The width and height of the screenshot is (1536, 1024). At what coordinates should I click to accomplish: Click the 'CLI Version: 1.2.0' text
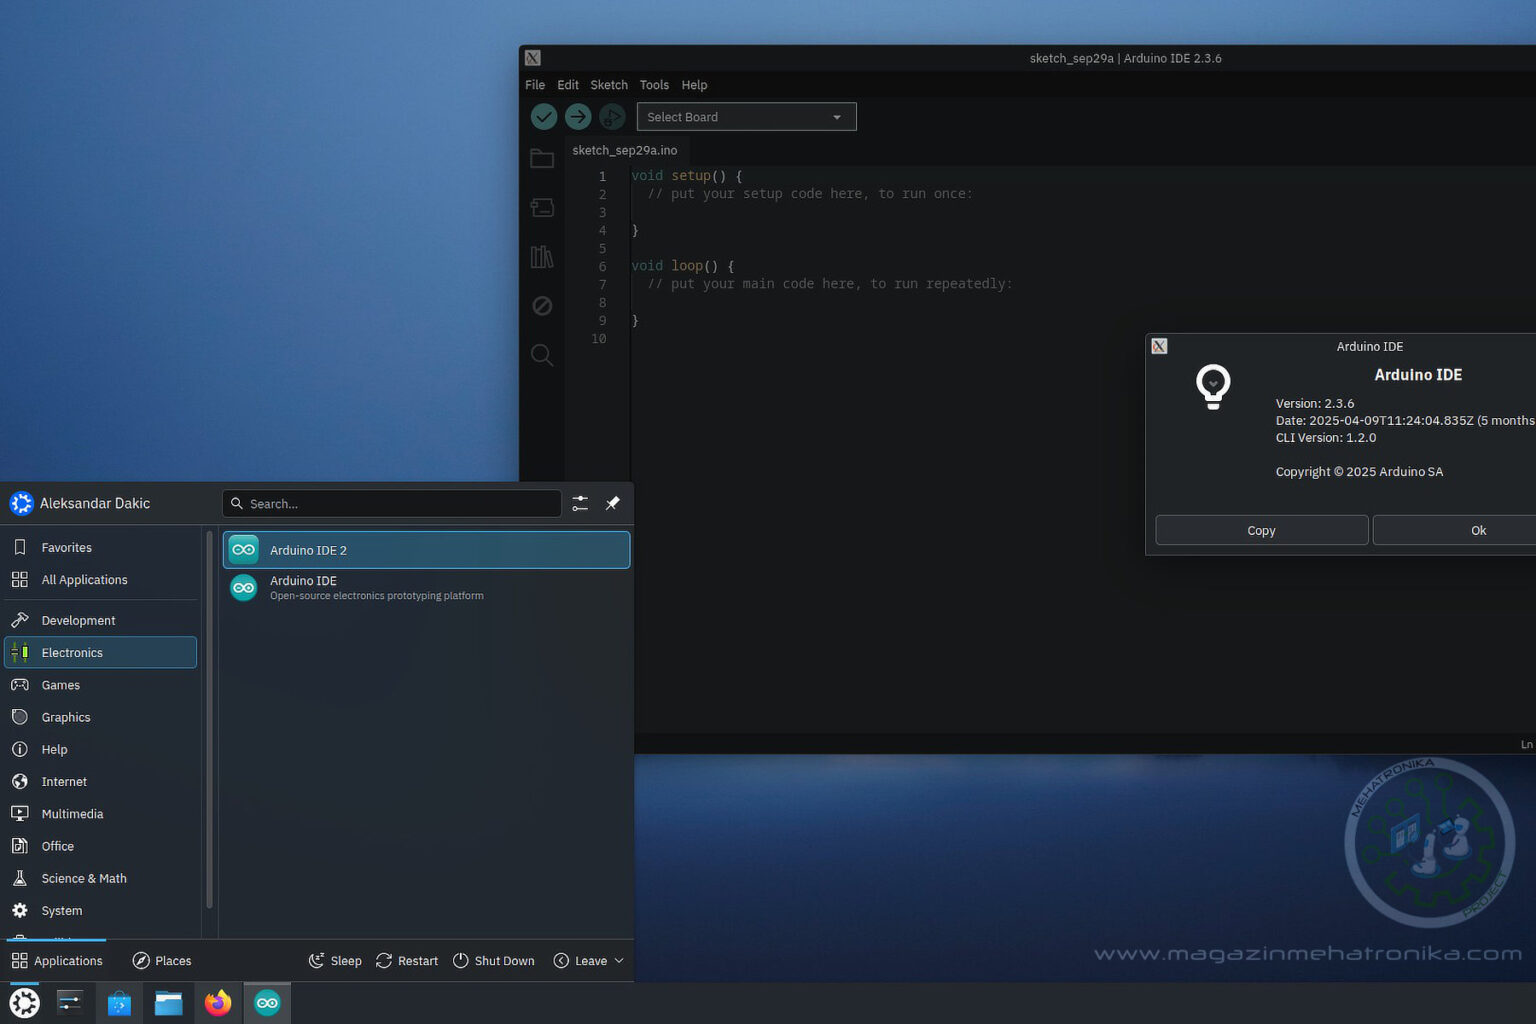pyautogui.click(x=1326, y=437)
